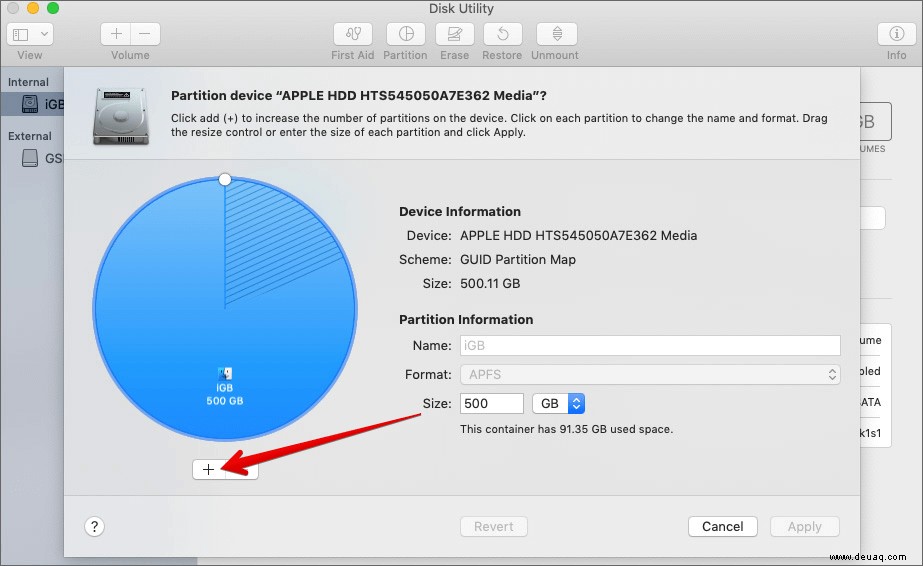
Task: Click the Device name APPLE HDD text
Action: pyautogui.click(x=578, y=235)
